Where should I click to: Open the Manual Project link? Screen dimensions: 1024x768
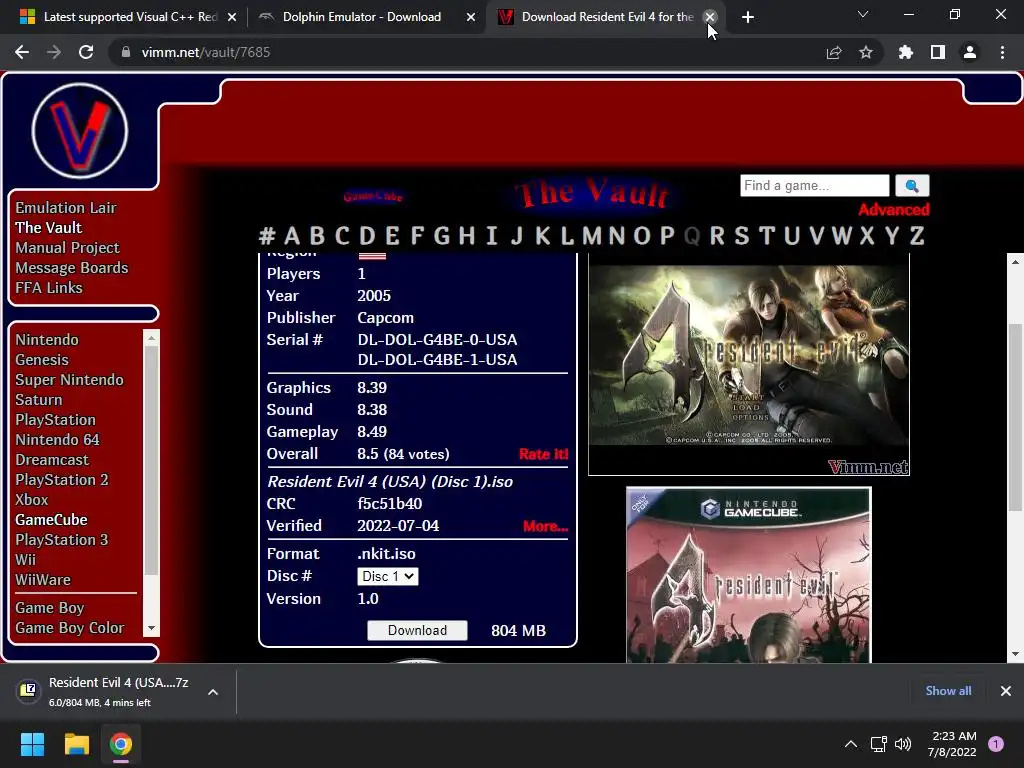point(67,248)
